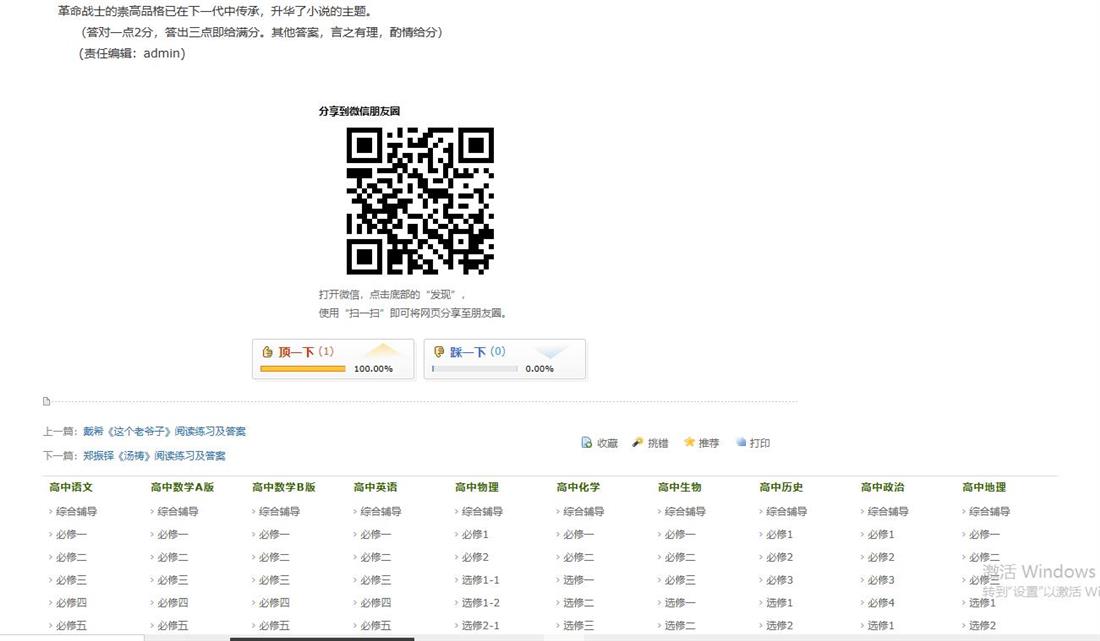Select 综合辅导 under 高中英语
This screenshot has height=641, width=1100.
click(x=380, y=511)
